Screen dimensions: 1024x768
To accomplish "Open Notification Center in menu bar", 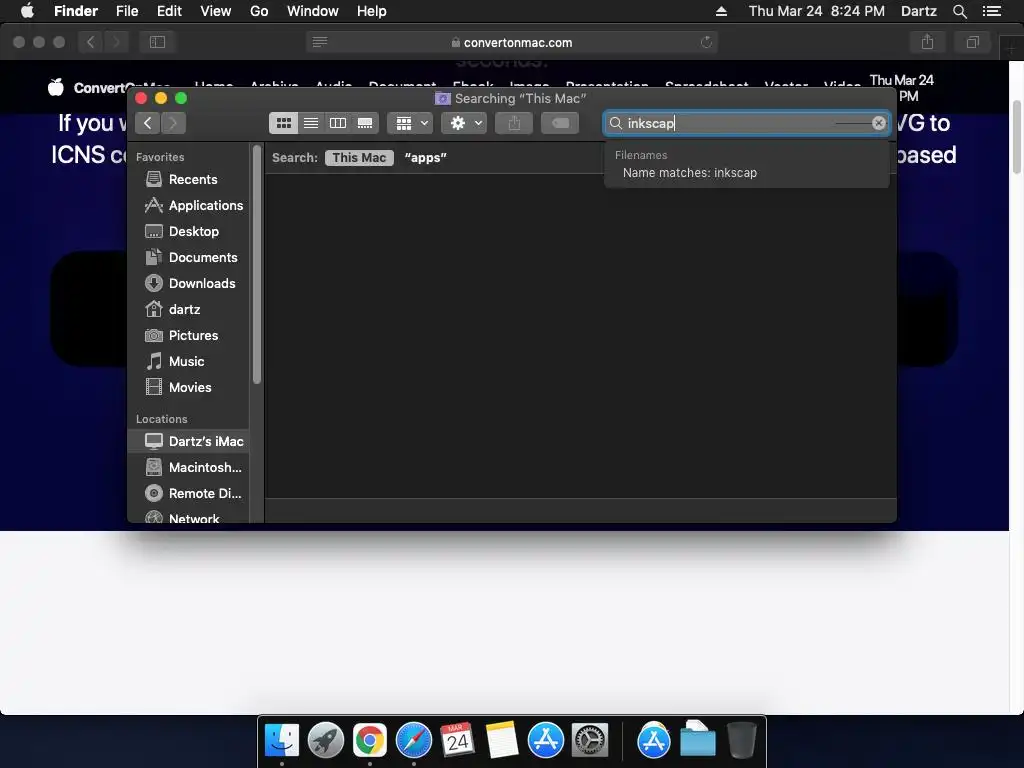I will point(992,11).
